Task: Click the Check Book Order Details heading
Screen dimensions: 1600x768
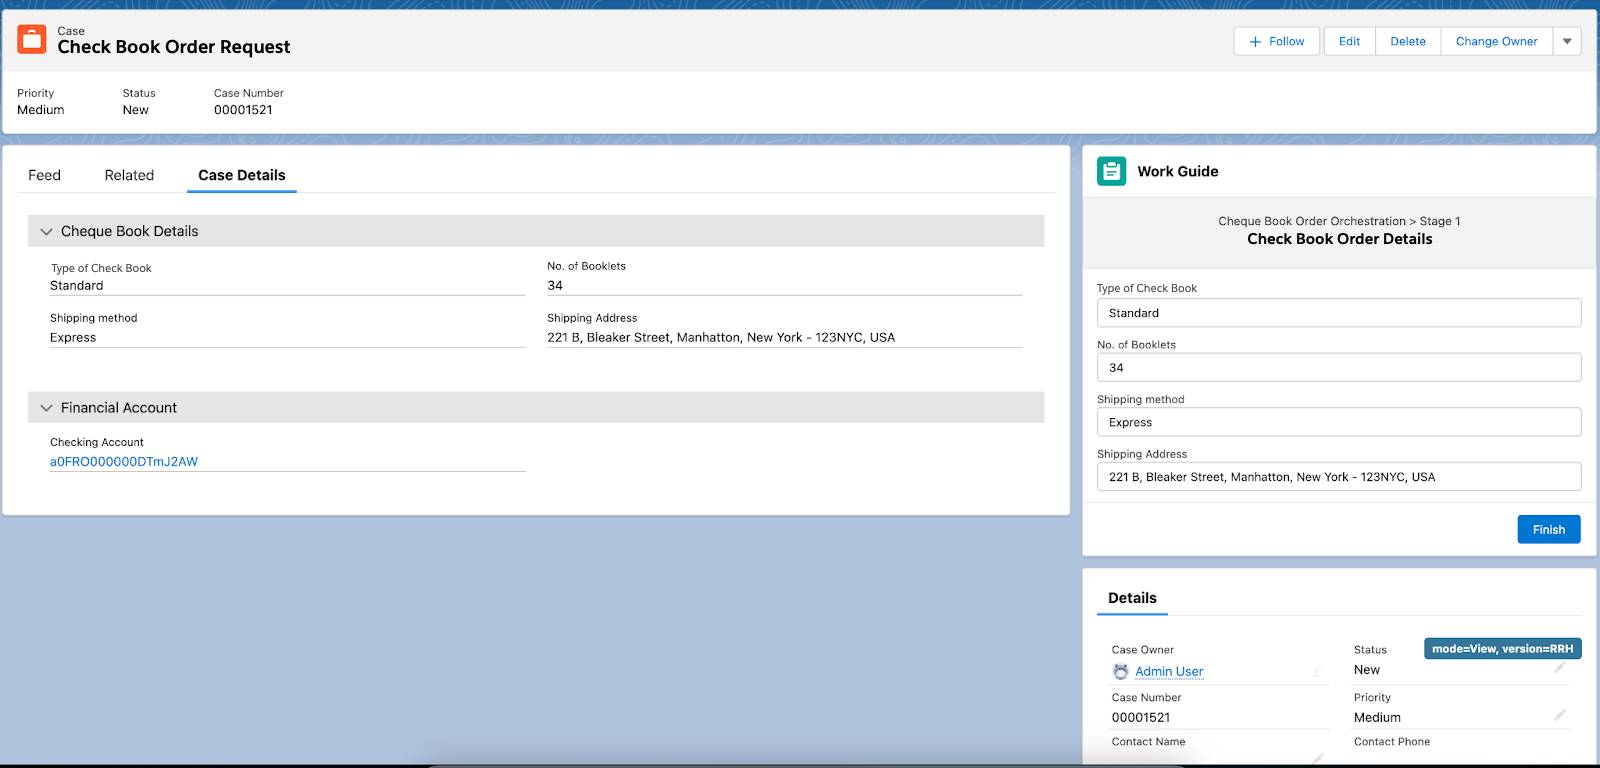Action: 1339,239
